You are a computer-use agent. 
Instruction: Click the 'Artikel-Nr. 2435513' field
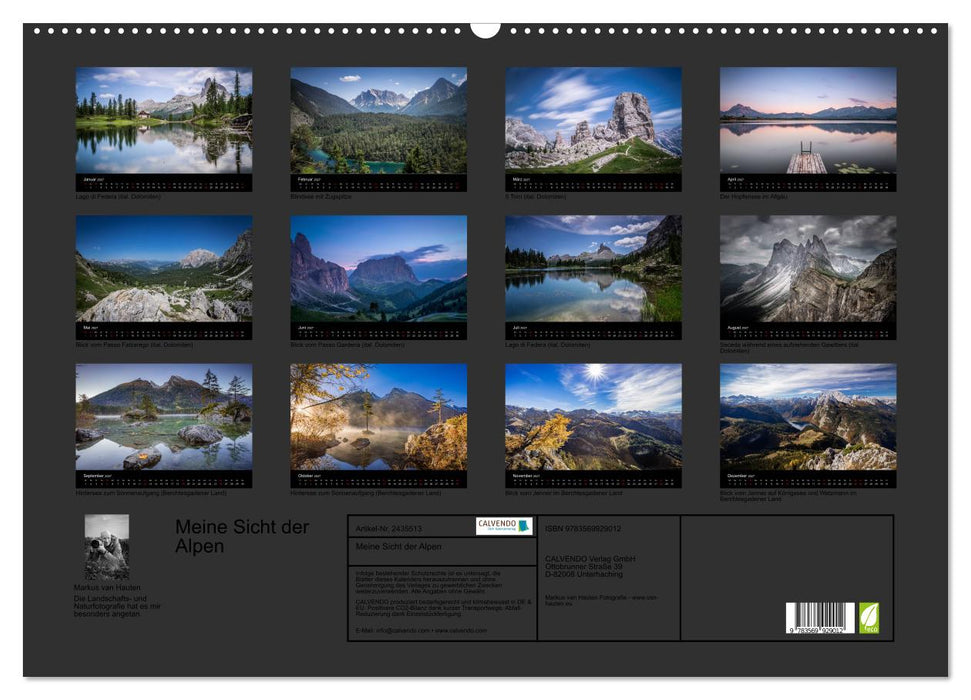pos(388,528)
